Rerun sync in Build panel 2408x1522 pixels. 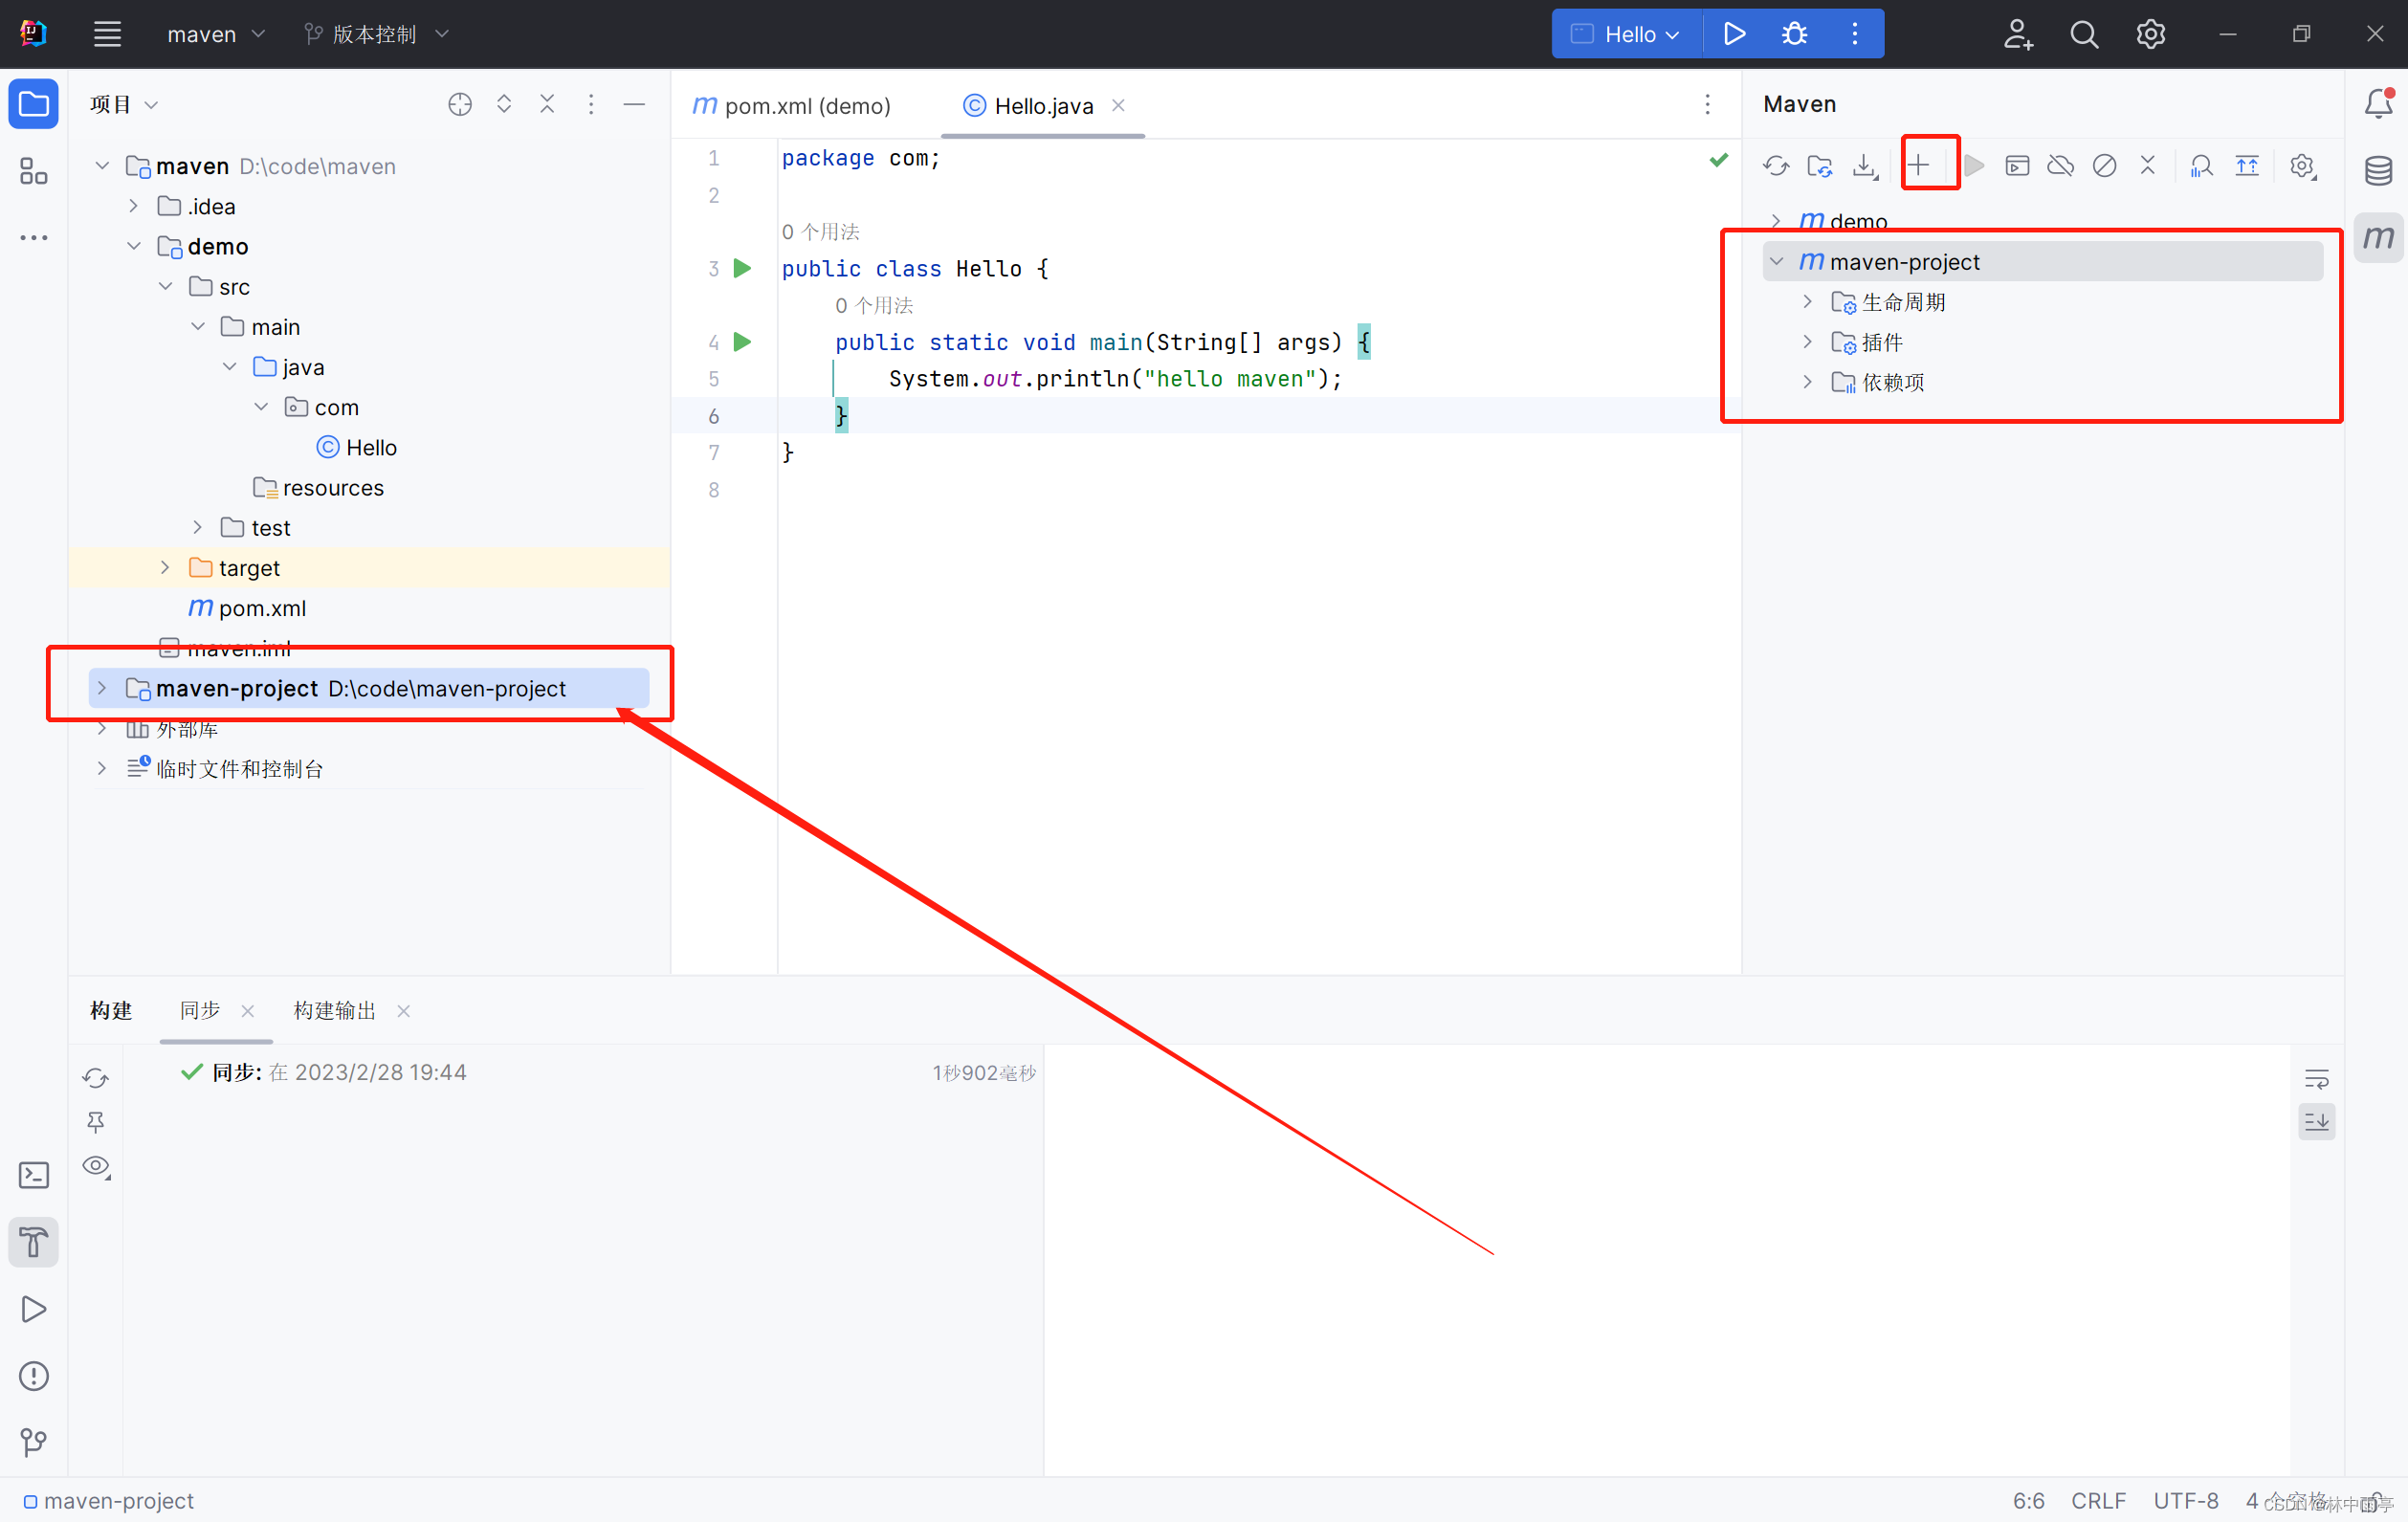[96, 1077]
